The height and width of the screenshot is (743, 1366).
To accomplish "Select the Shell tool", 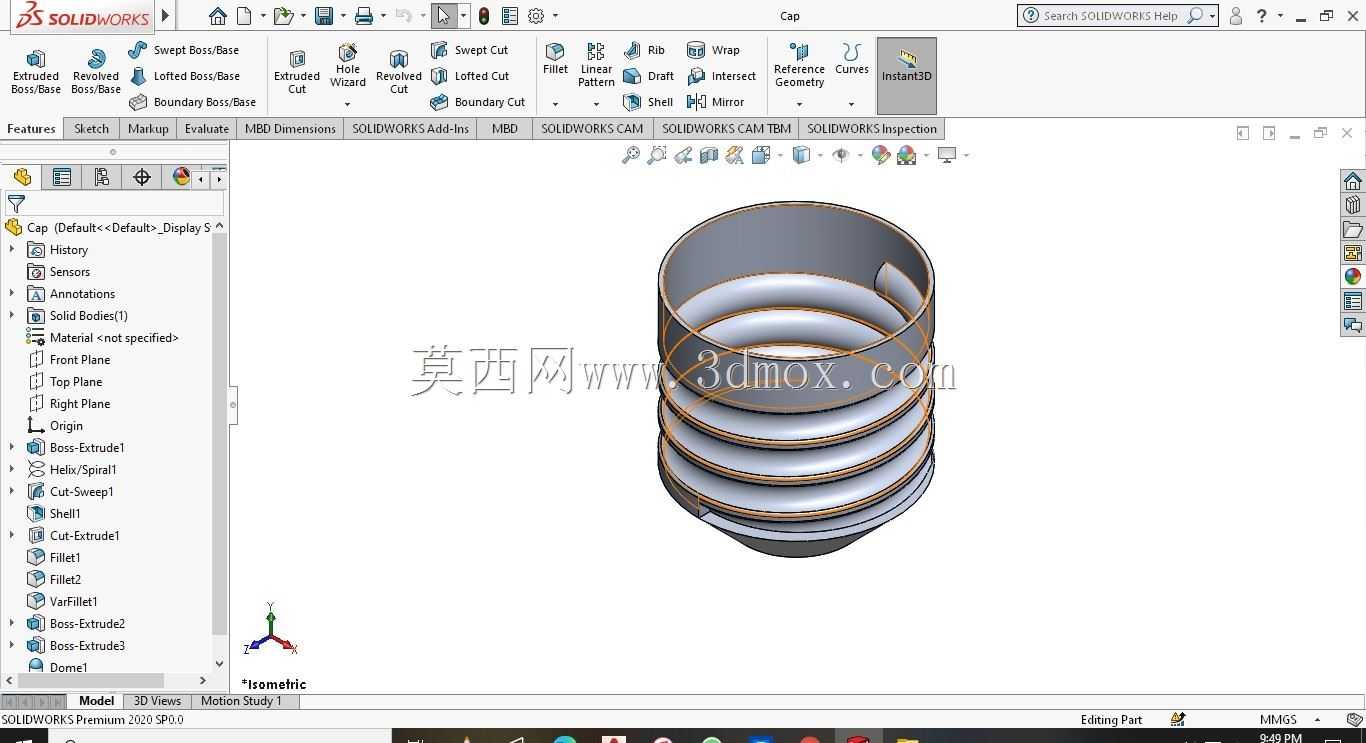I will [x=648, y=102].
